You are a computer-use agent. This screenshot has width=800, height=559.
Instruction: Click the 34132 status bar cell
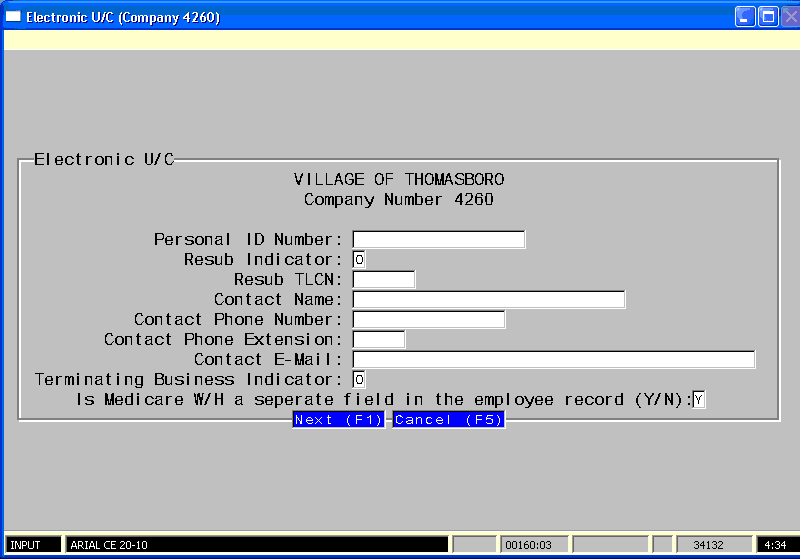(x=714, y=545)
